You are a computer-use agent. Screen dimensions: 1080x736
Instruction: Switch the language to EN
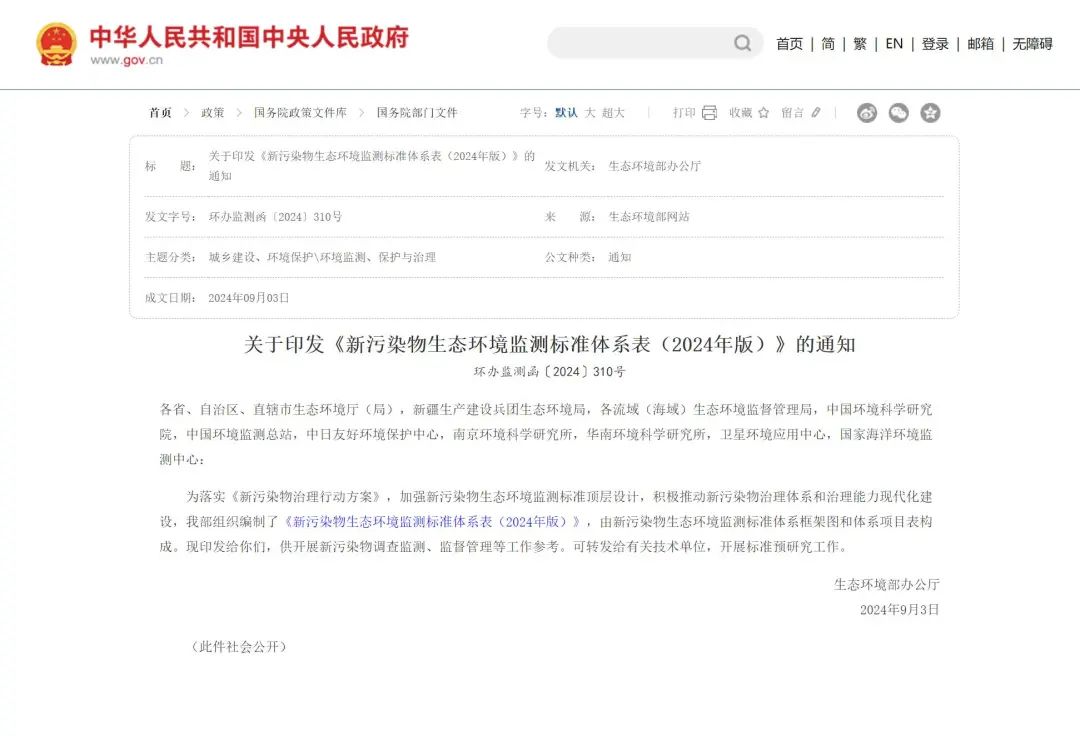894,44
